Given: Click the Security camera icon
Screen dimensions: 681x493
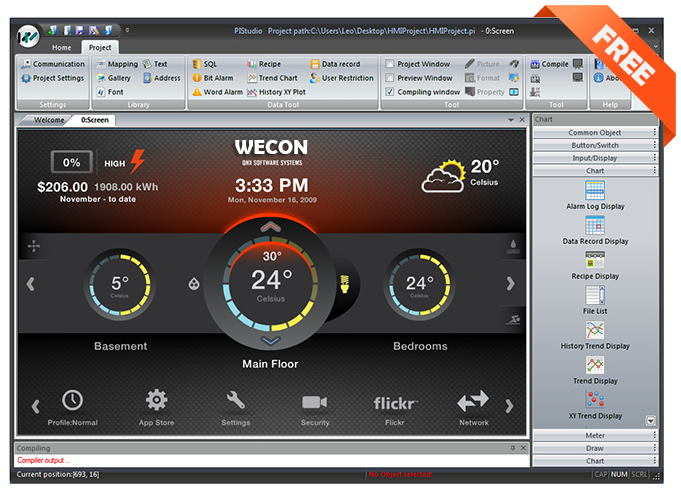Looking at the screenshot, I should click(315, 402).
